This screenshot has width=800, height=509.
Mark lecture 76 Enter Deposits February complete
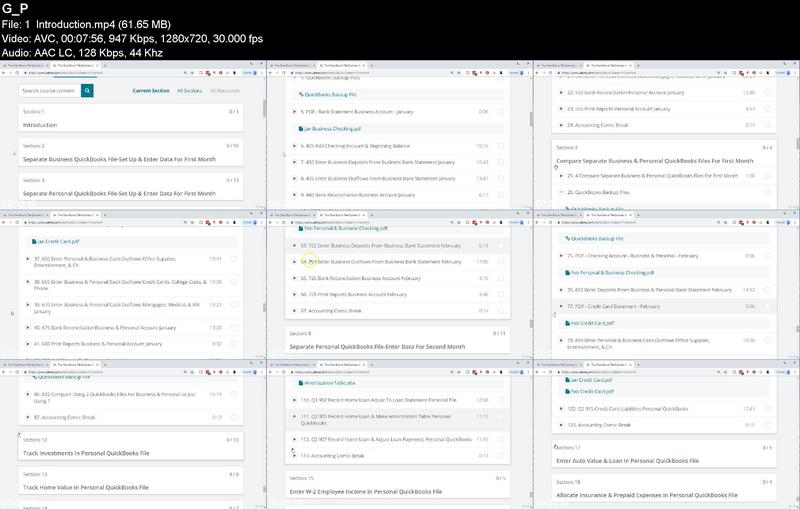767,290
